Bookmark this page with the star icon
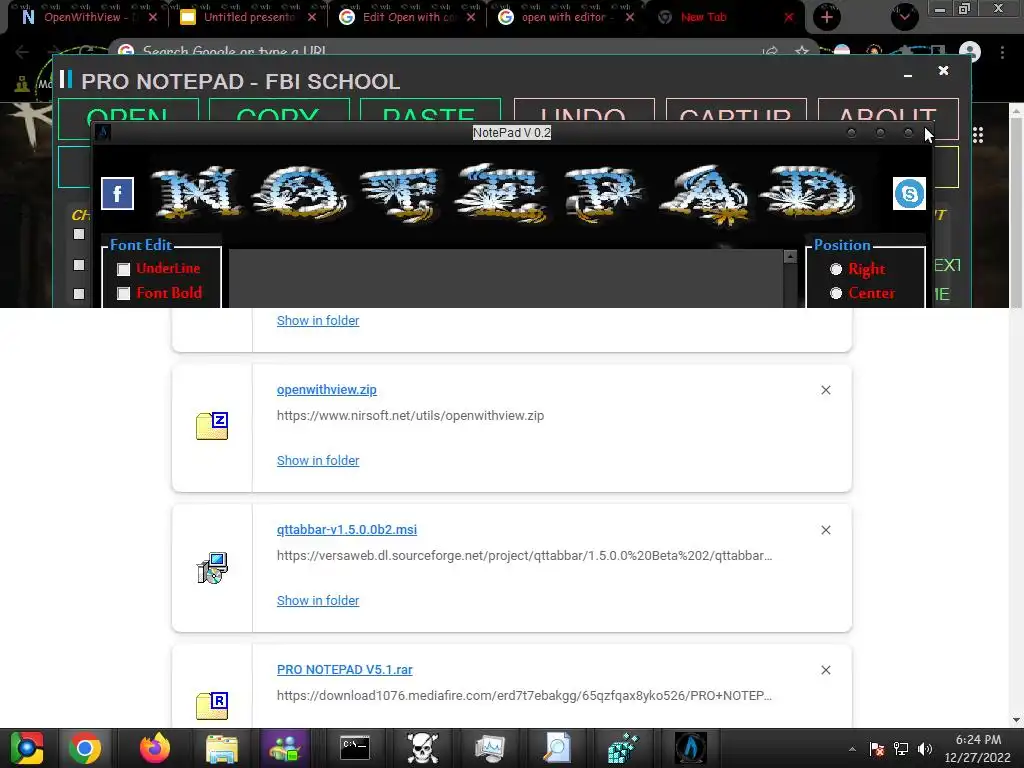Image resolution: width=1024 pixels, height=768 pixels. 801,52
